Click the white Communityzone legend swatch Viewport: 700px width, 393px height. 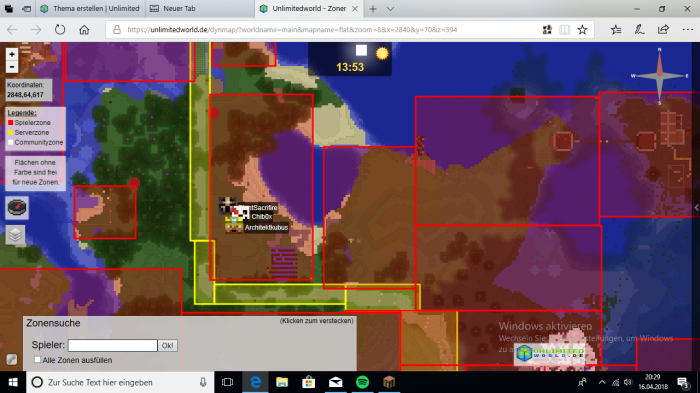coord(11,142)
